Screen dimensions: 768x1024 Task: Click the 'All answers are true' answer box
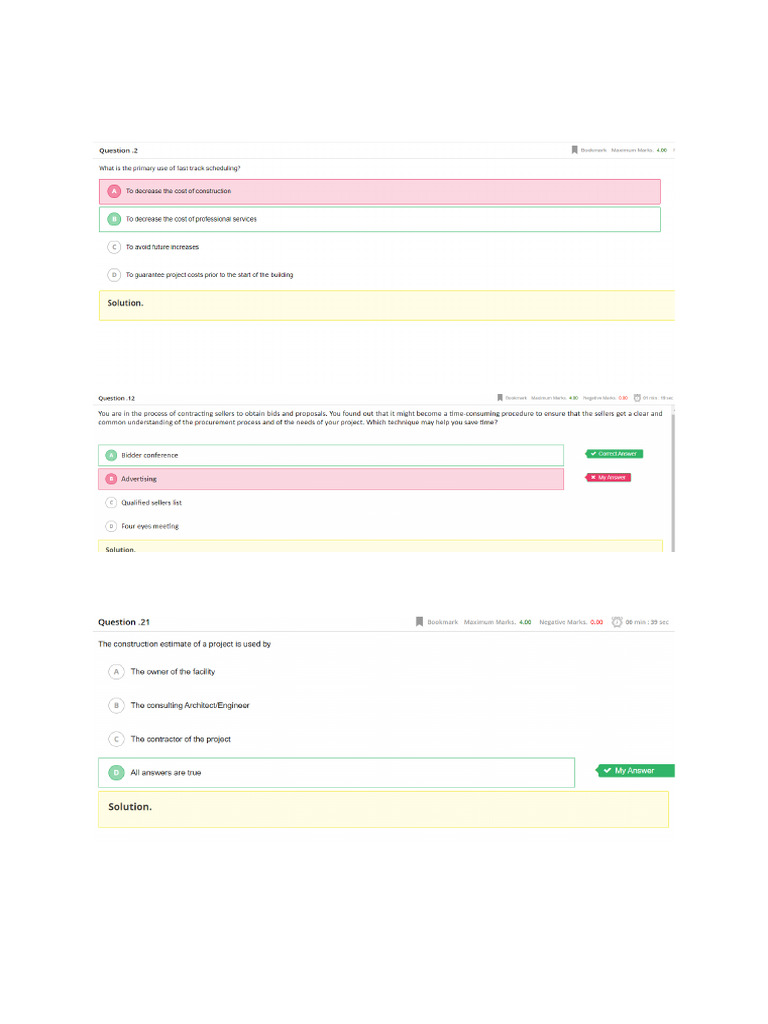[x=336, y=773]
